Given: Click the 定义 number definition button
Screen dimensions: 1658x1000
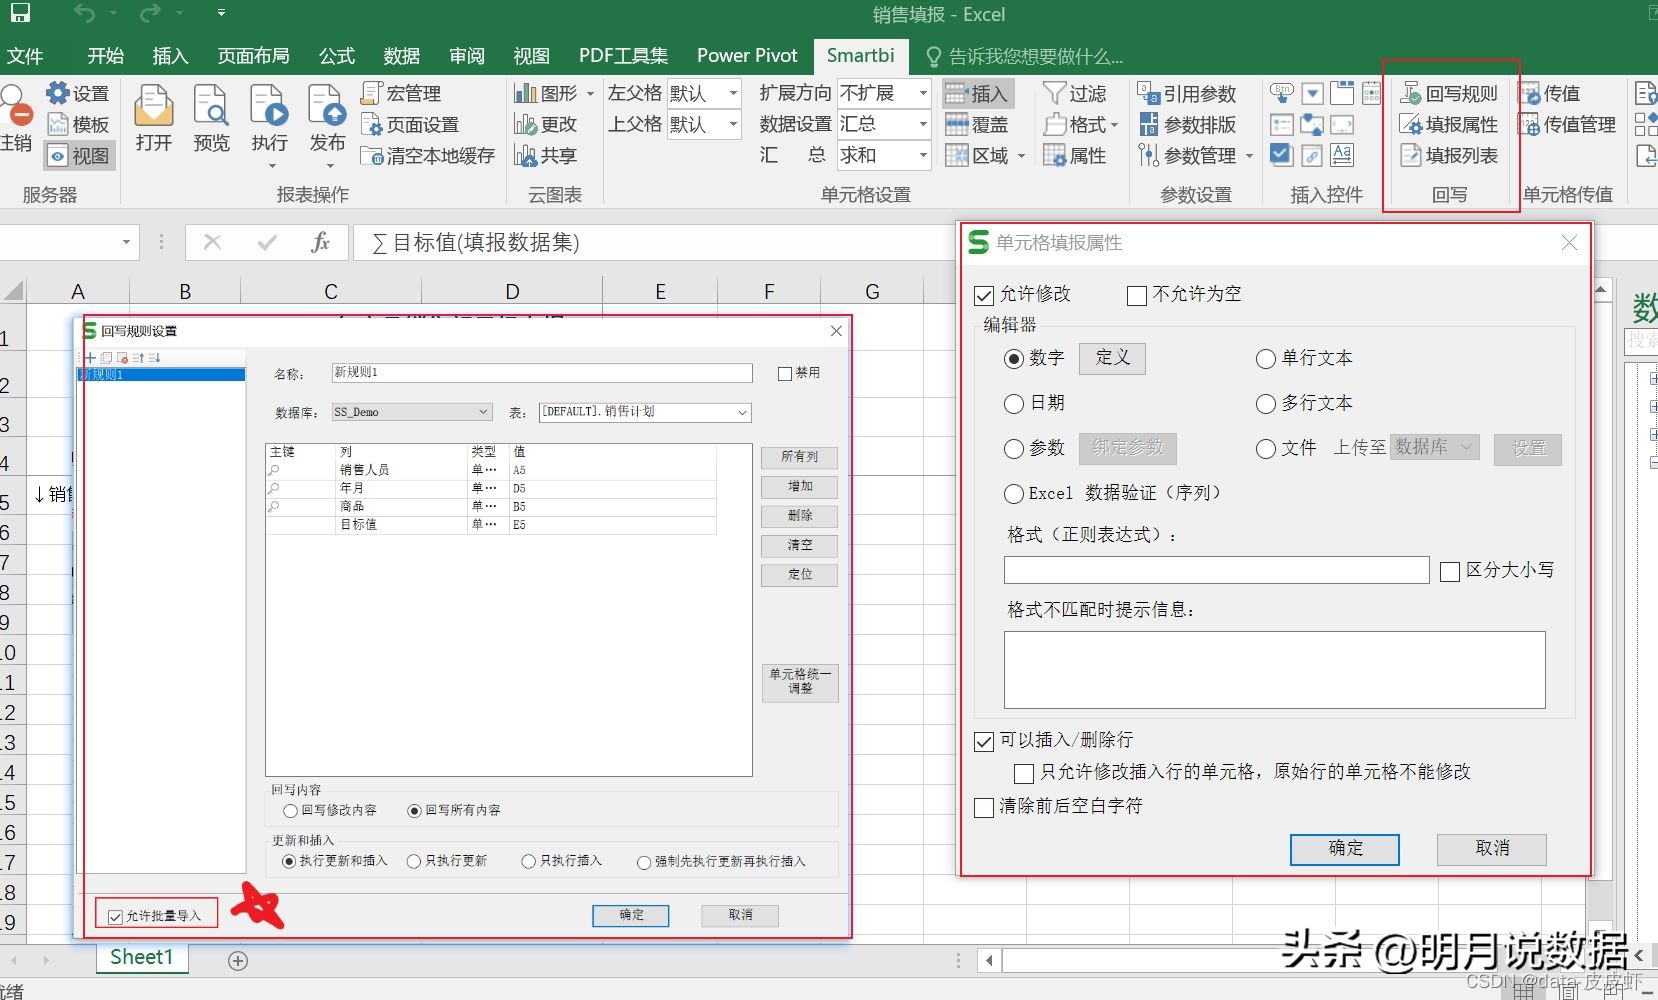Looking at the screenshot, I should point(1112,358).
